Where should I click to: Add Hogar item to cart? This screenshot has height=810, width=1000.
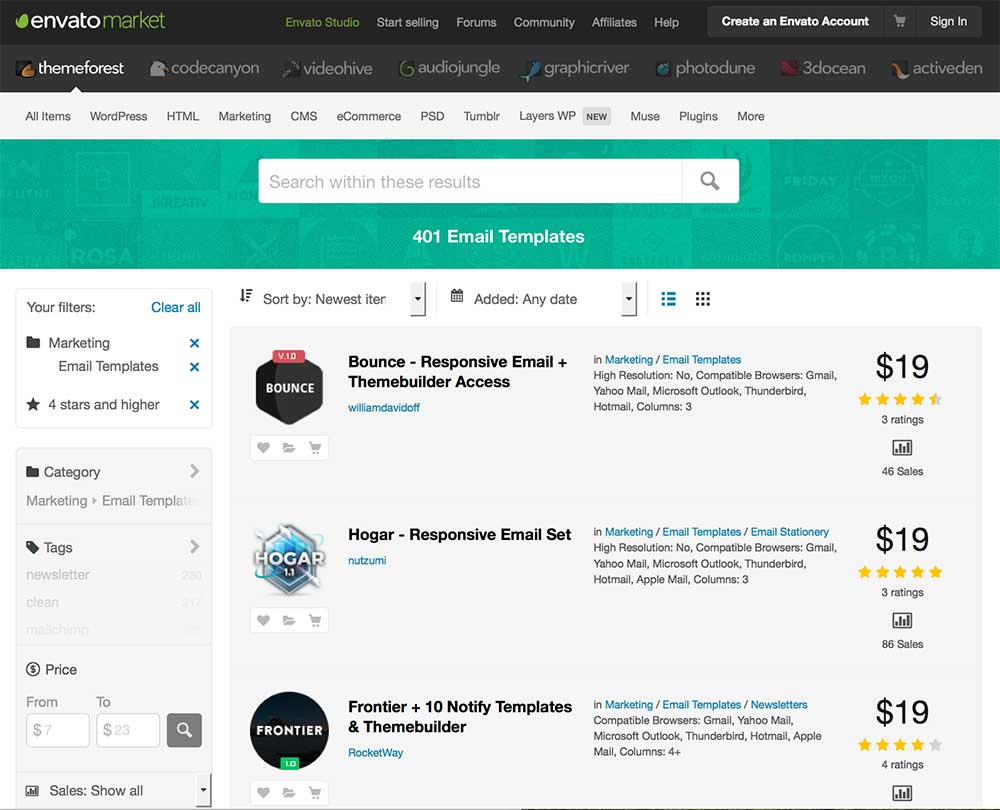pos(314,620)
